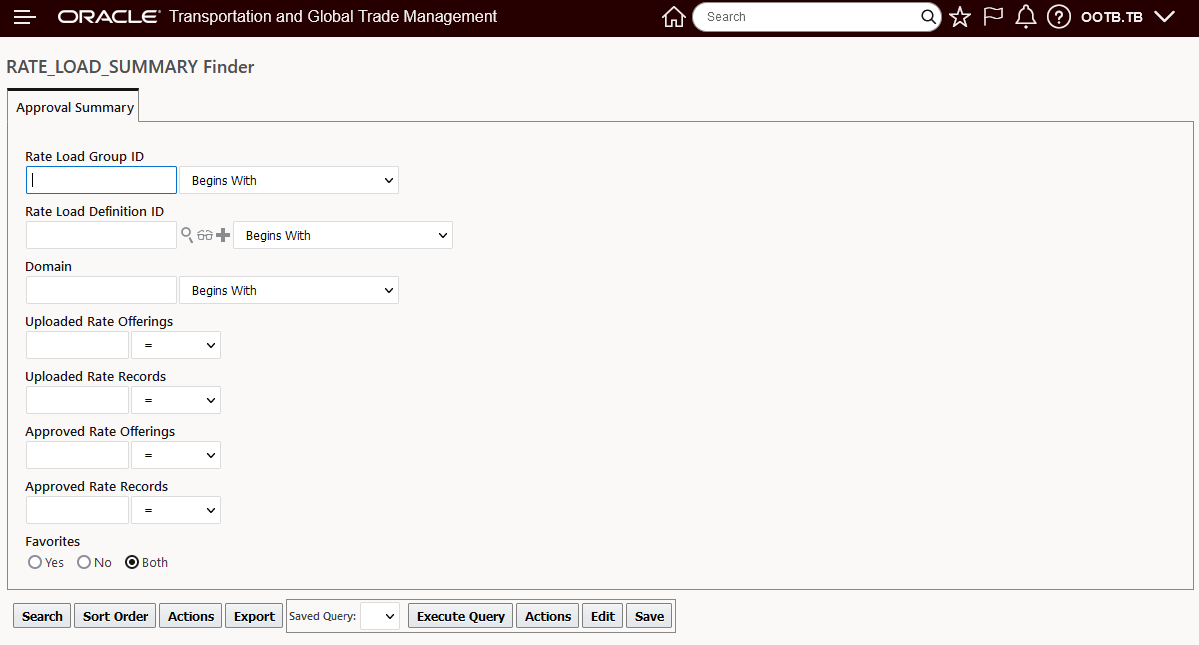Open Approved Rate Records operator dropdown
This screenshot has height=645, width=1199.
[x=176, y=510]
